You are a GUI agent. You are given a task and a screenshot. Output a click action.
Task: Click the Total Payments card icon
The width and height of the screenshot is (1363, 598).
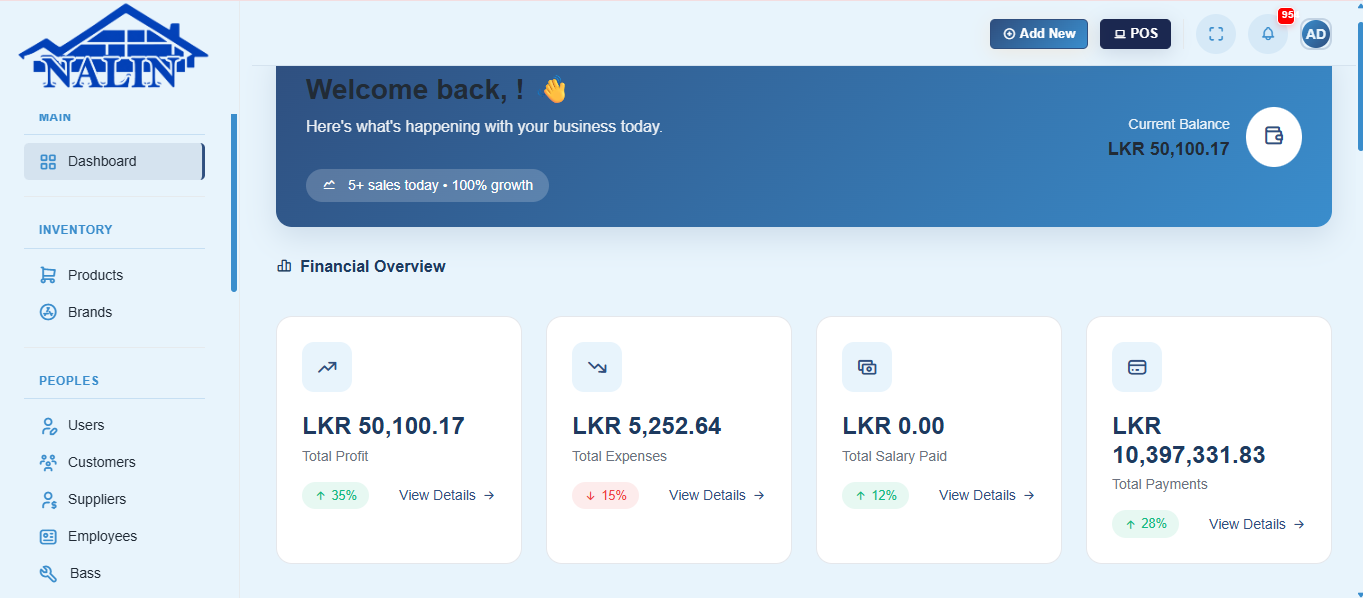pyautogui.click(x=1137, y=367)
